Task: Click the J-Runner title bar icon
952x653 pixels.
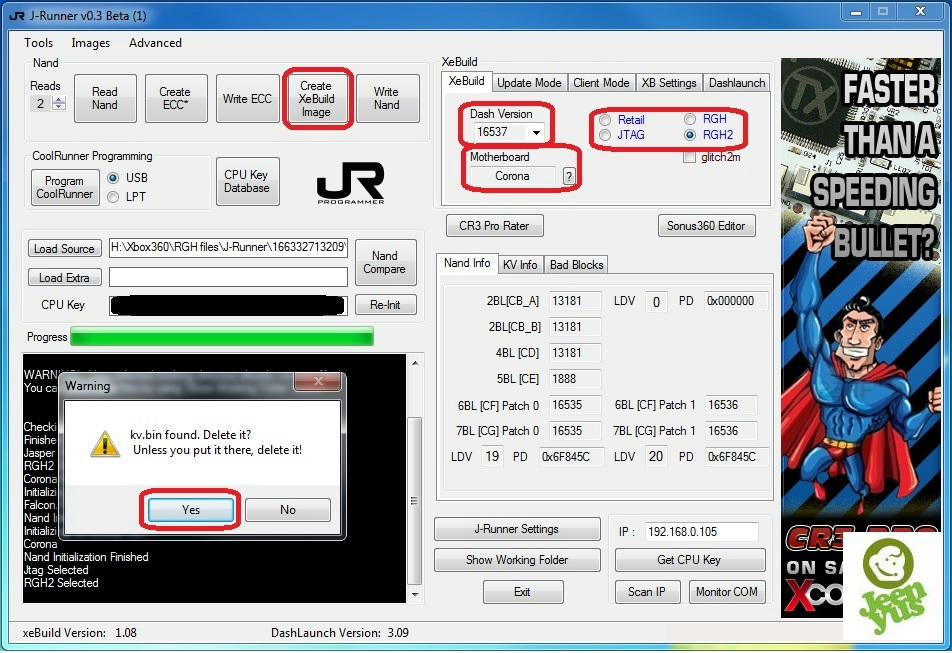Action: click(15, 15)
